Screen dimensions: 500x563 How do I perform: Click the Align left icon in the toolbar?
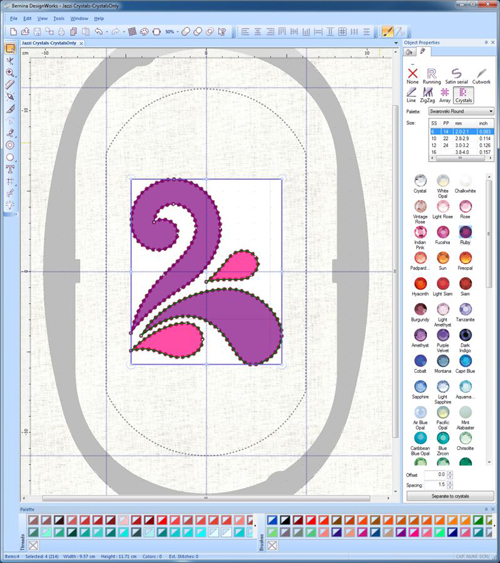point(246,32)
